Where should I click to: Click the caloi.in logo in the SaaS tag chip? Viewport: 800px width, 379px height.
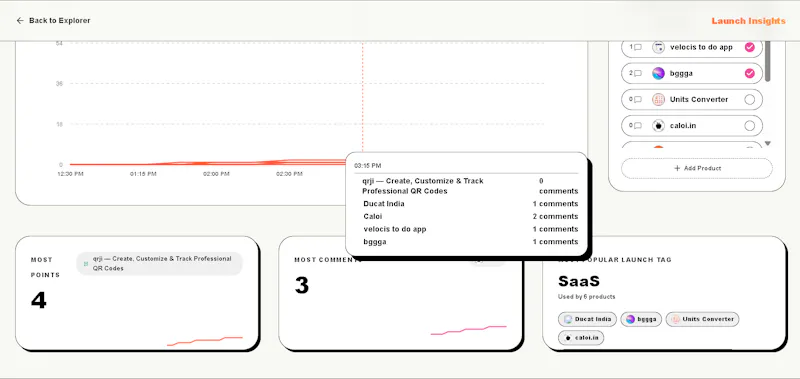[x=568, y=338]
